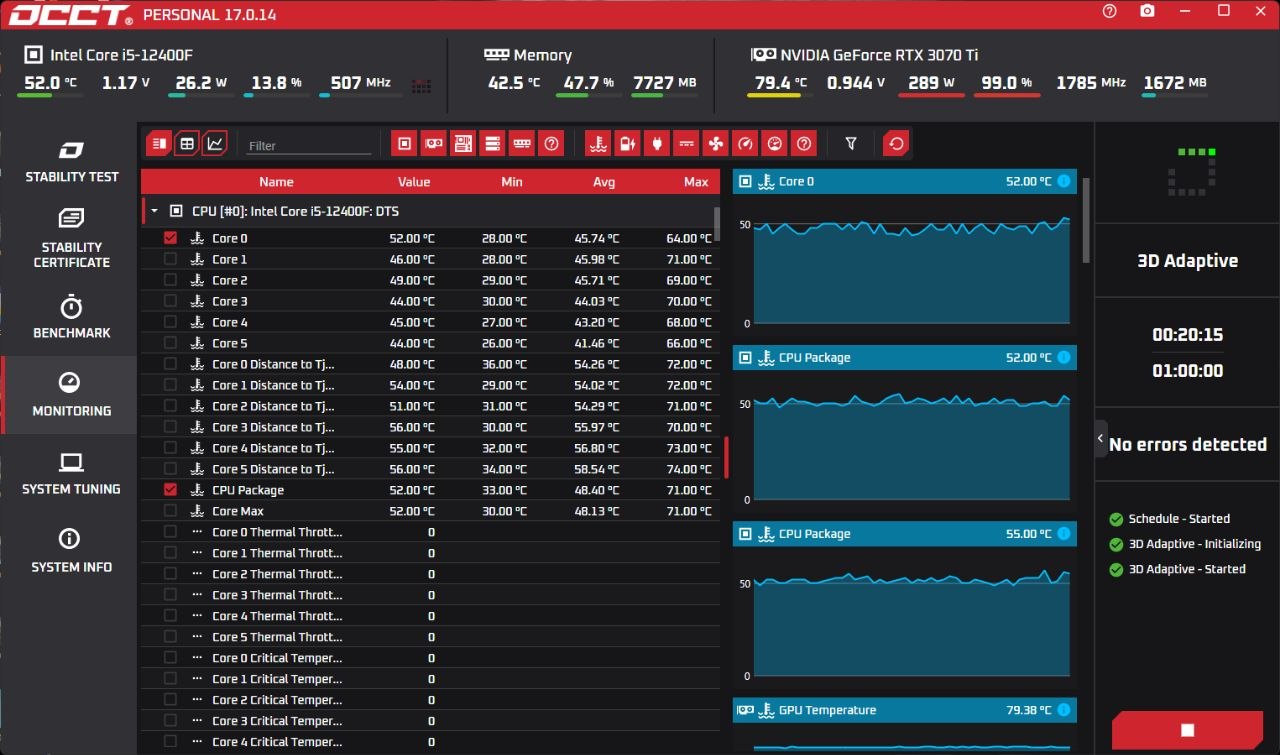This screenshot has height=755, width=1280.
Task: Go to the Benchmark section
Action: coord(71,317)
